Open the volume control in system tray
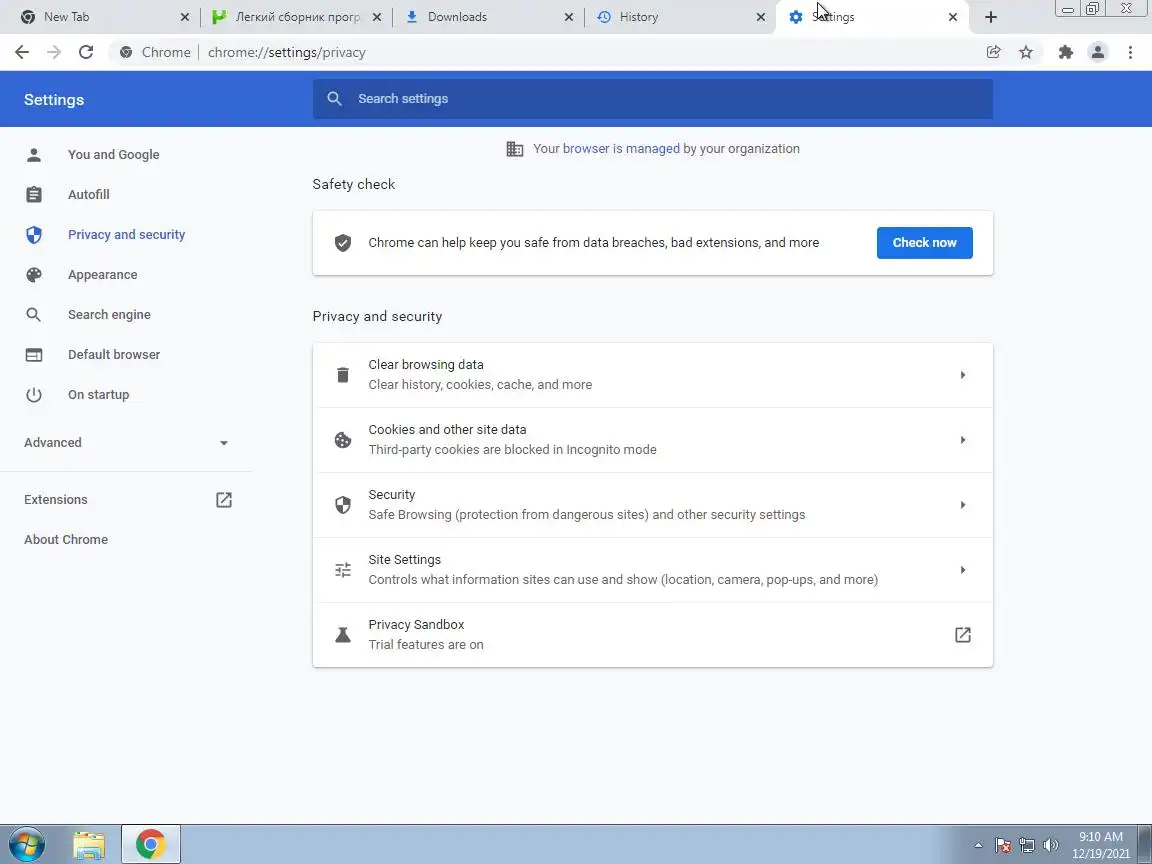Screen dimensions: 1152x864 [x=1051, y=845]
